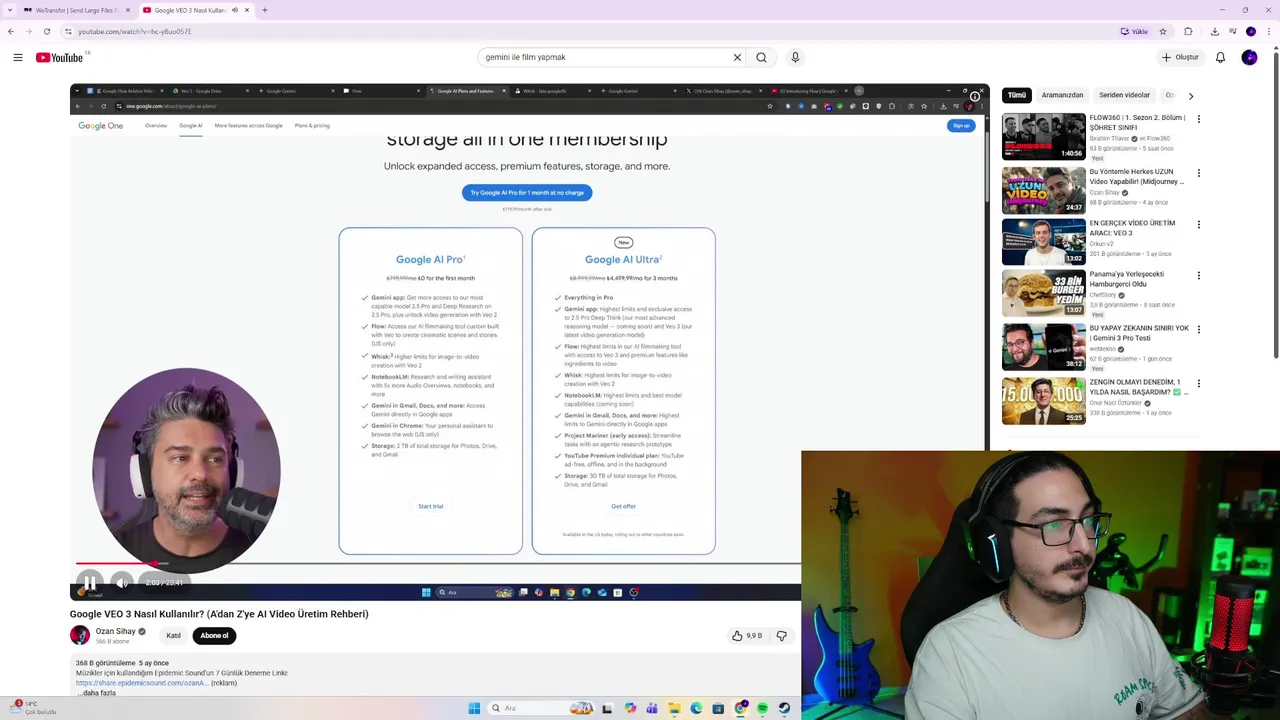
Task: Open Chrome profile avatar in toolbar
Action: [1251, 31]
